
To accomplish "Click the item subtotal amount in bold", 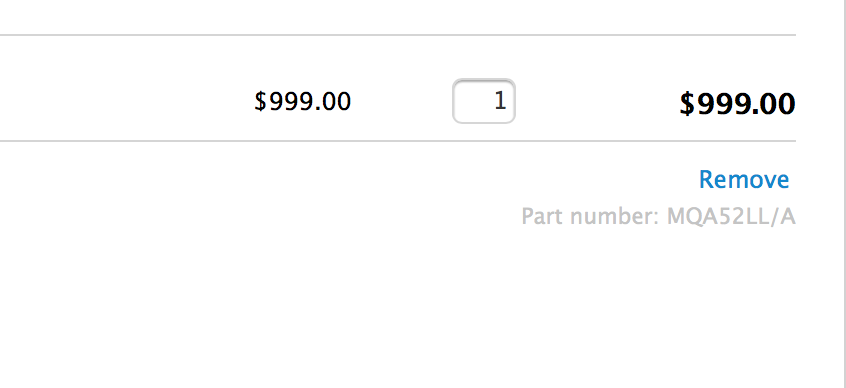I will coord(737,104).
